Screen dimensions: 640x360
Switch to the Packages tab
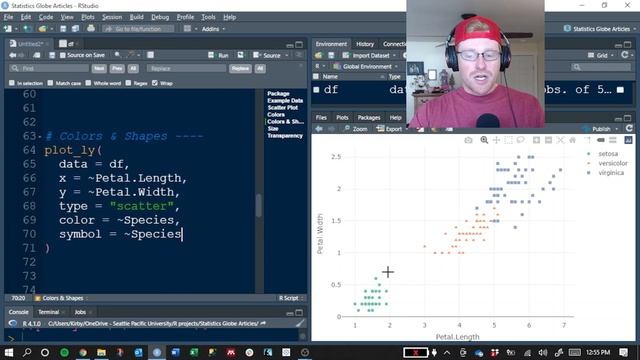369,117
